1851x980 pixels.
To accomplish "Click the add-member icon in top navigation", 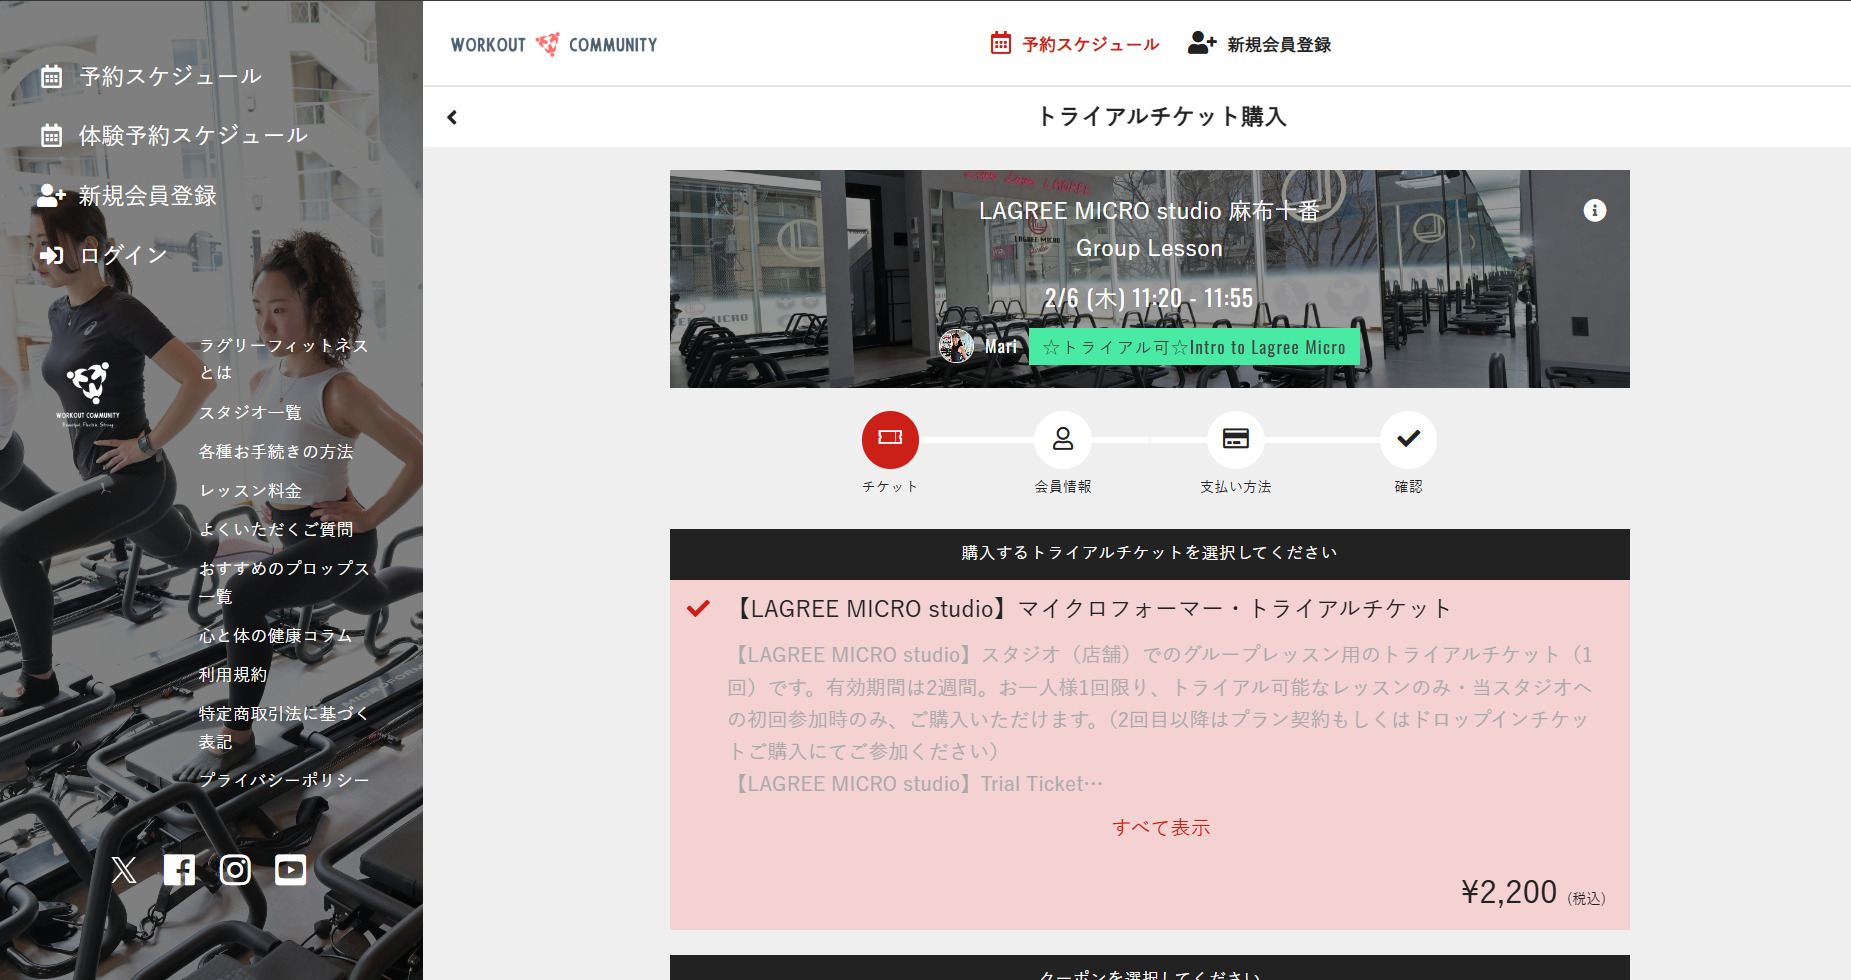I will pos(1202,43).
